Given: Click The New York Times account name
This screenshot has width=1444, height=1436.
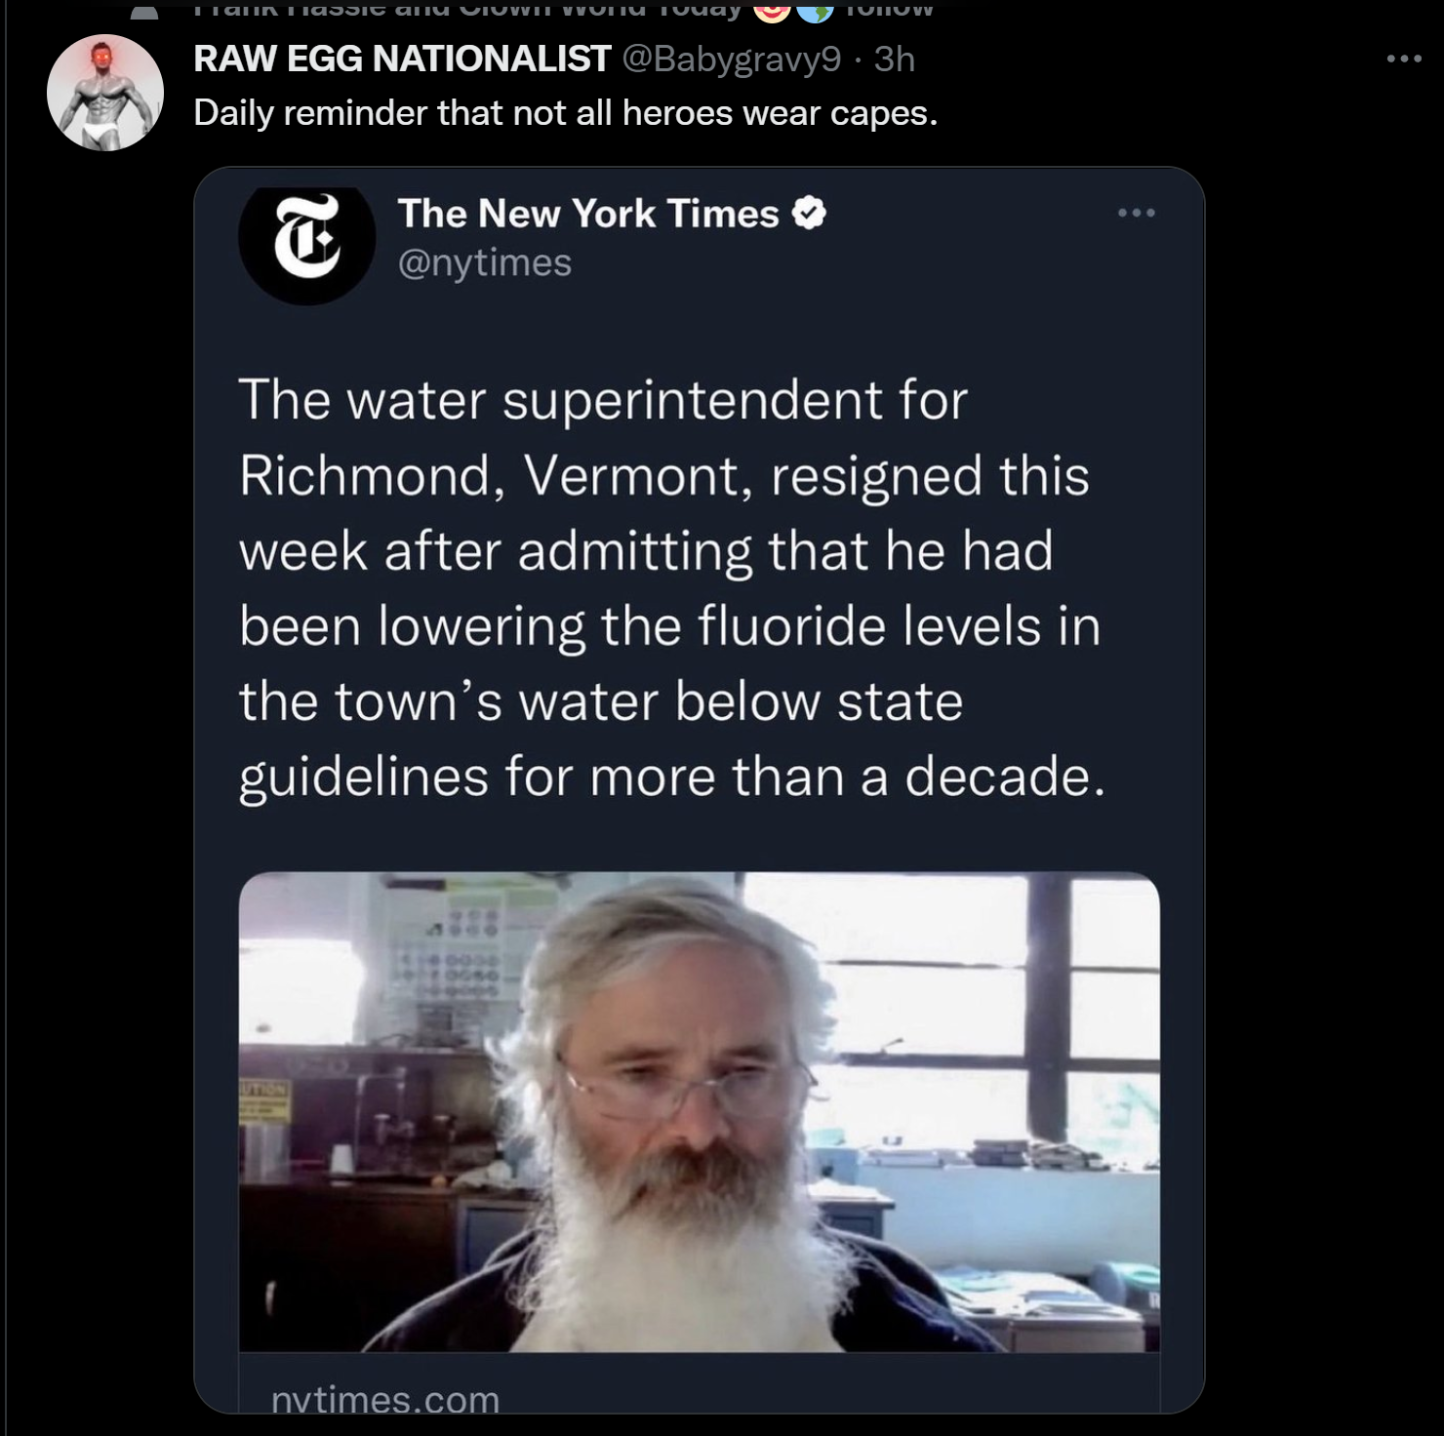Looking at the screenshot, I should click(588, 213).
